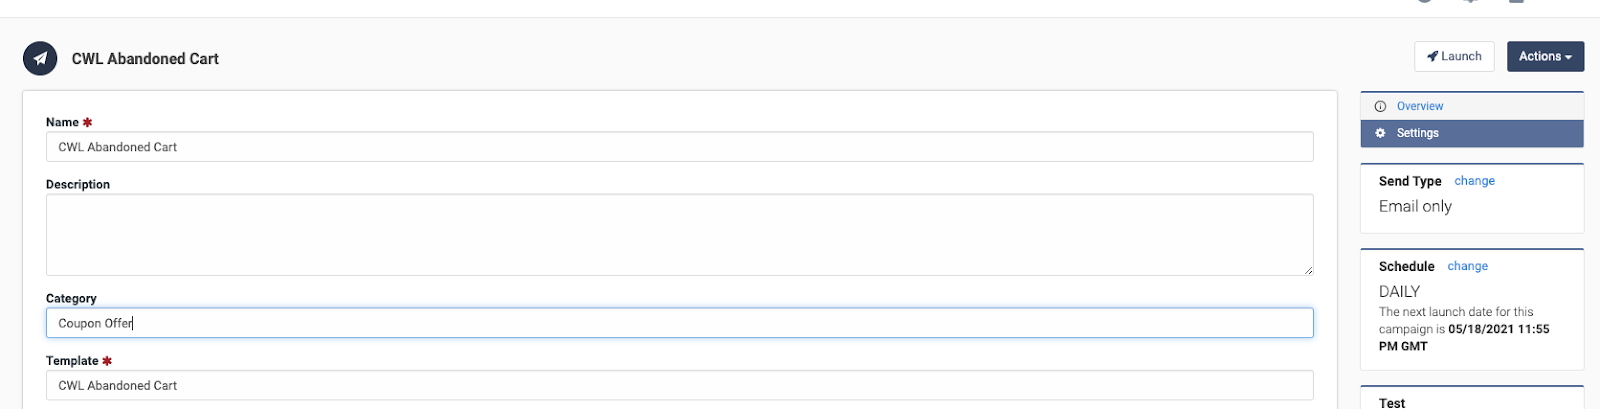Change the Send Type setting
Viewport: 1600px width, 409px height.
tap(1474, 181)
